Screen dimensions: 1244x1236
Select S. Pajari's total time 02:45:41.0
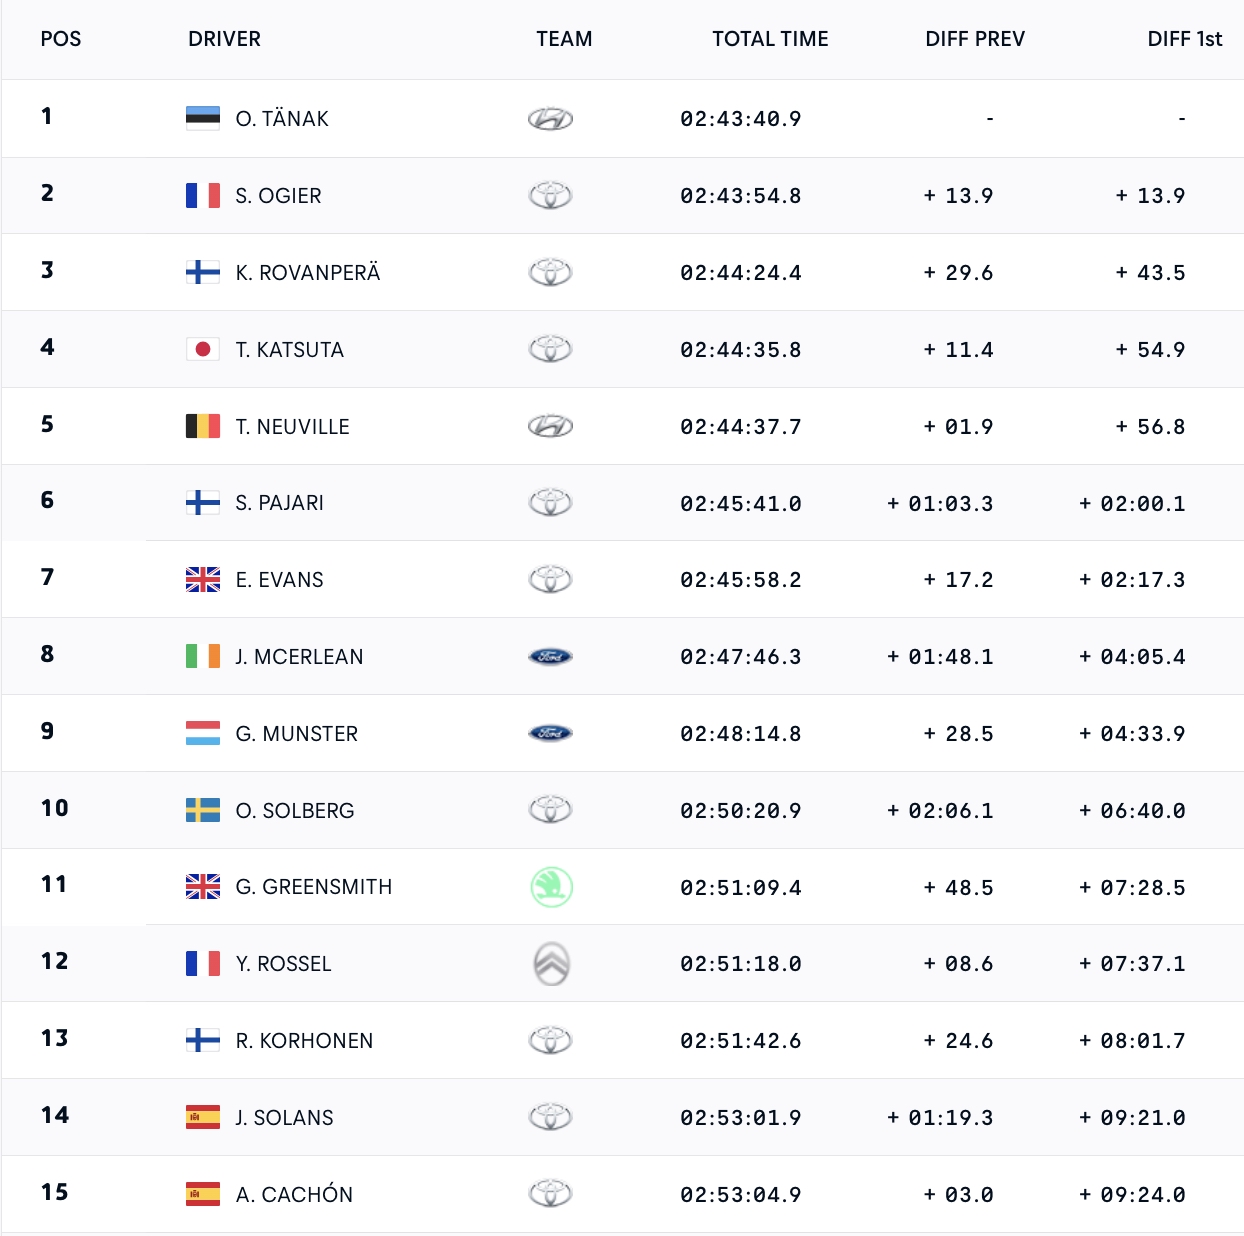point(741,504)
